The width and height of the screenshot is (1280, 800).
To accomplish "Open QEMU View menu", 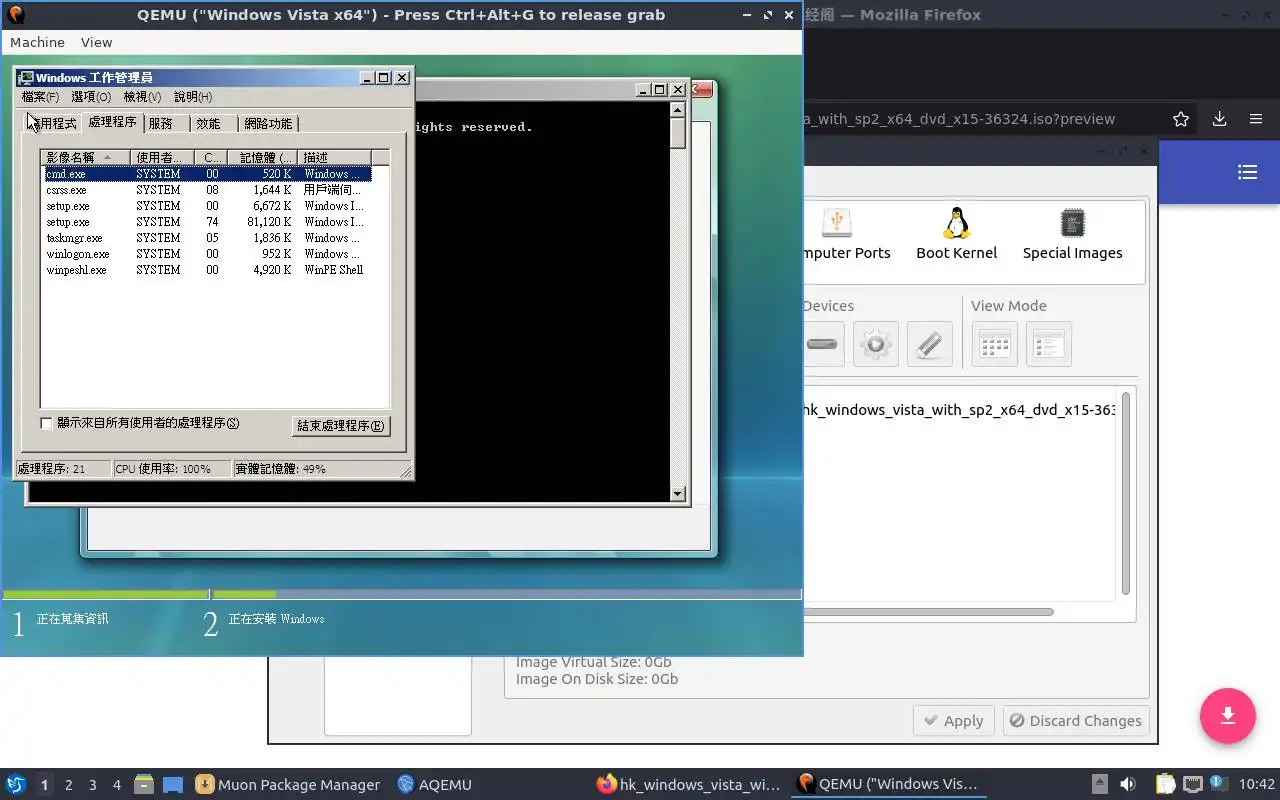I will (96, 42).
